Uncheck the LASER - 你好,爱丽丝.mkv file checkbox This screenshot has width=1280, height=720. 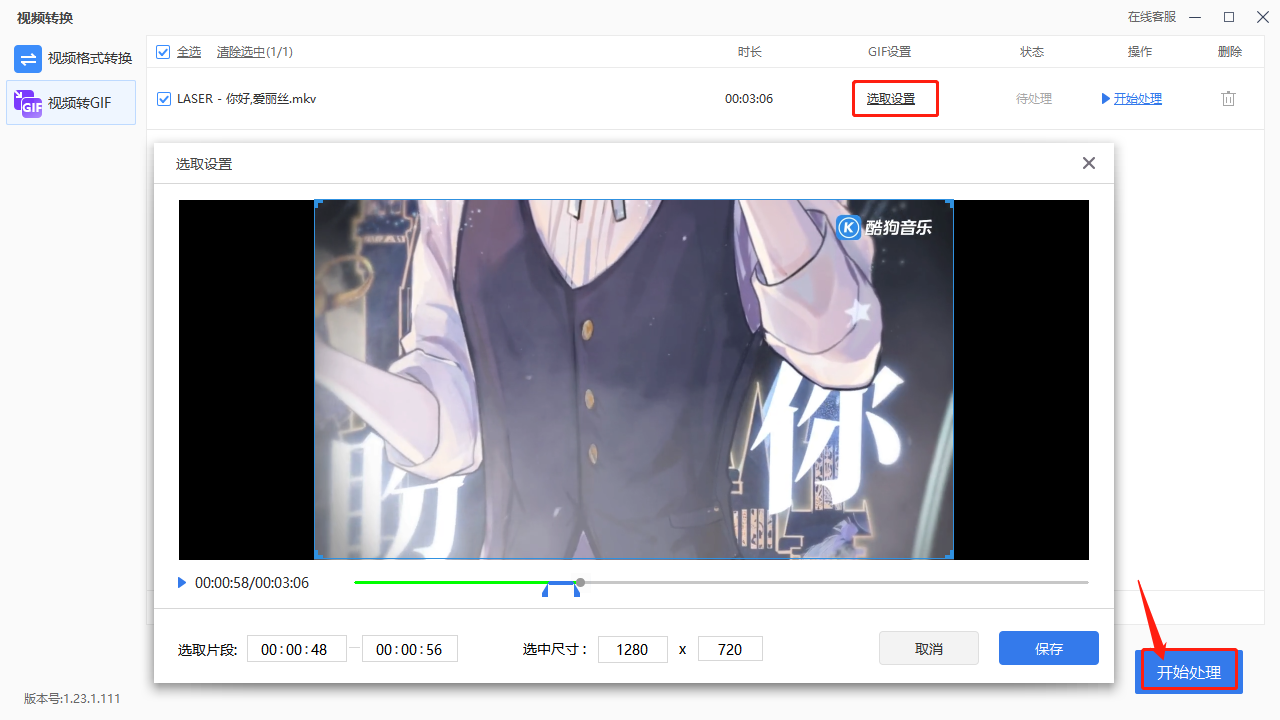click(163, 99)
